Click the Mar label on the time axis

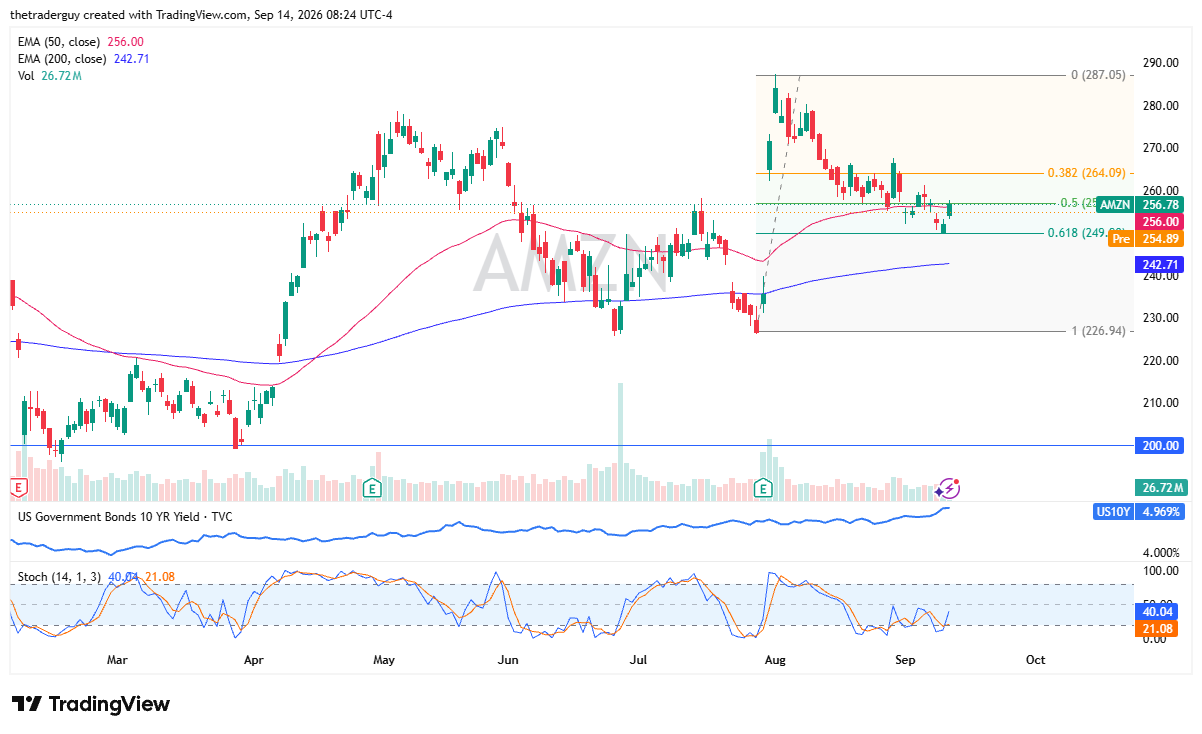118,660
